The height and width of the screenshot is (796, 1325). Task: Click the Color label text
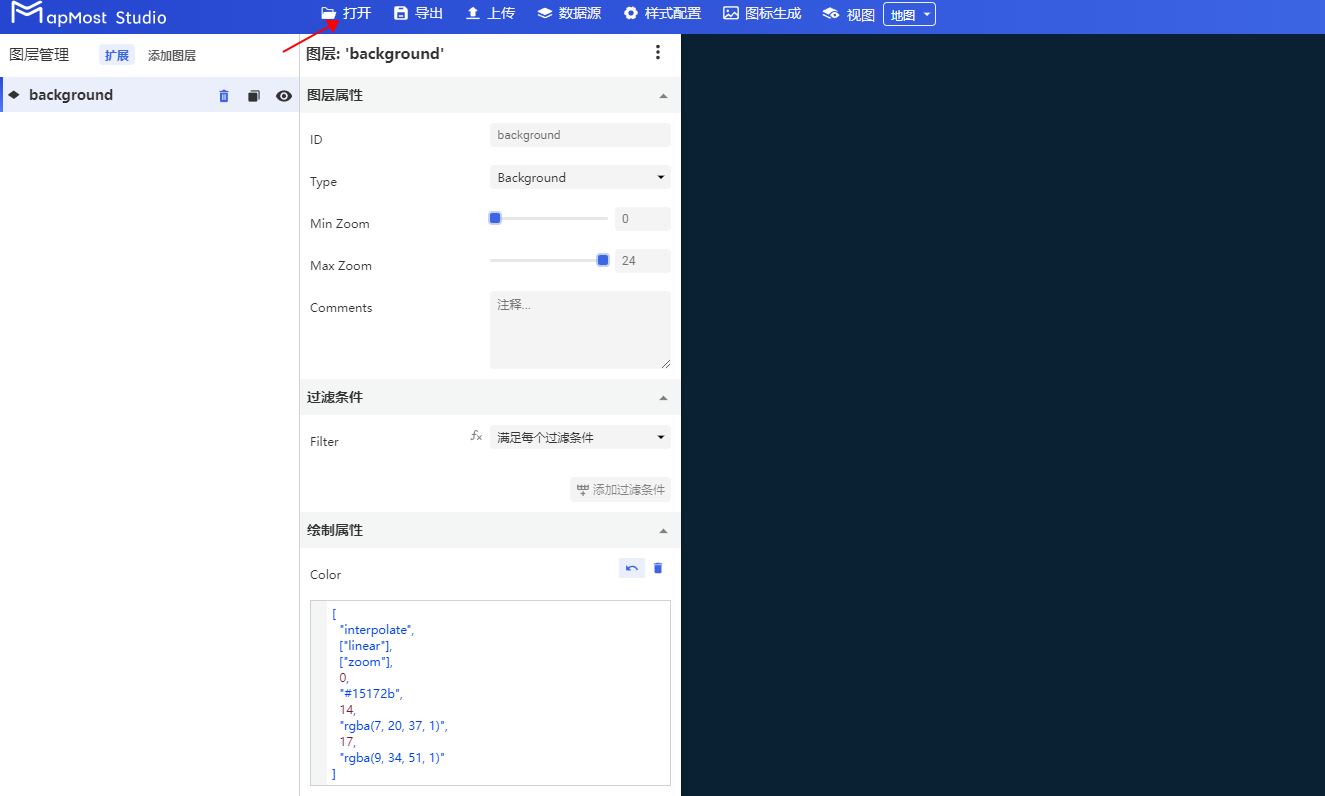coord(326,575)
